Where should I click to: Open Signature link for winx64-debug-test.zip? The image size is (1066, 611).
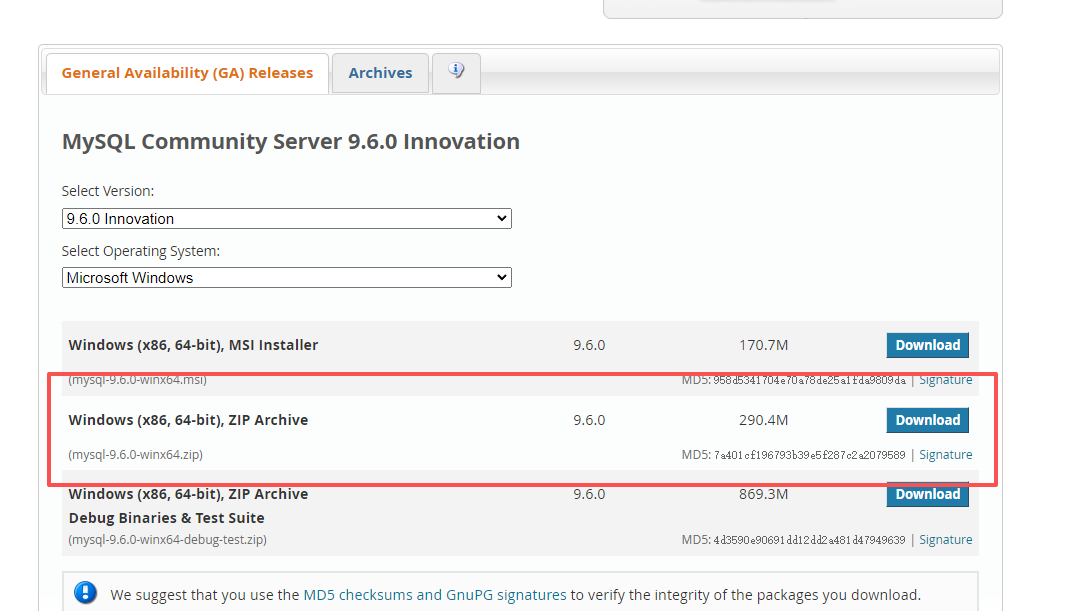pyautogui.click(x=946, y=540)
